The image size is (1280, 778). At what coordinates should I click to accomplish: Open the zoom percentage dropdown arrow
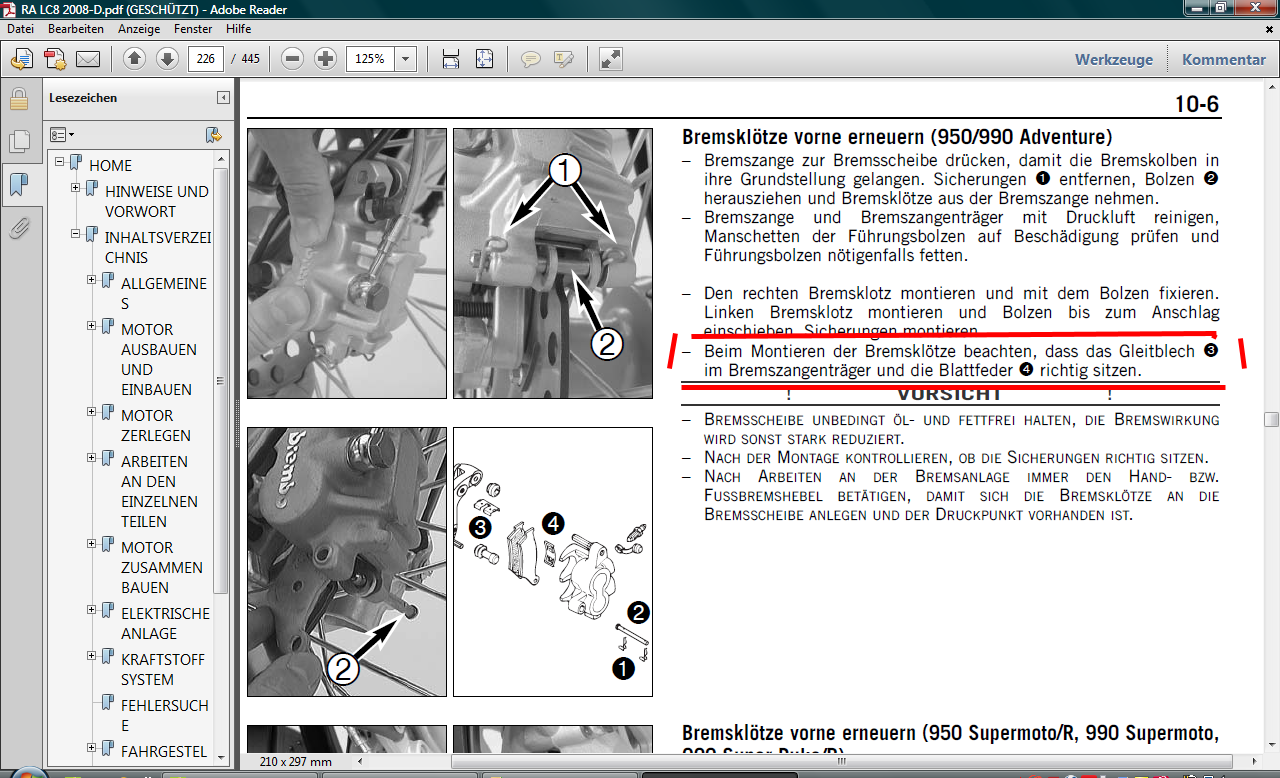coord(405,59)
